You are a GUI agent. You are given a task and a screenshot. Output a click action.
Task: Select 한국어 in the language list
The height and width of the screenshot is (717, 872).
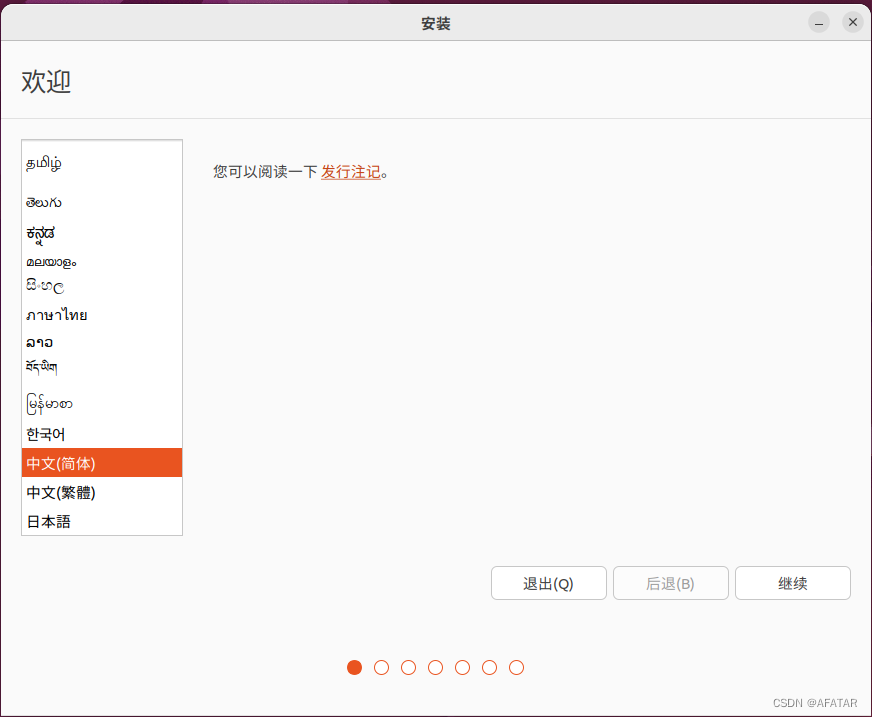point(102,434)
